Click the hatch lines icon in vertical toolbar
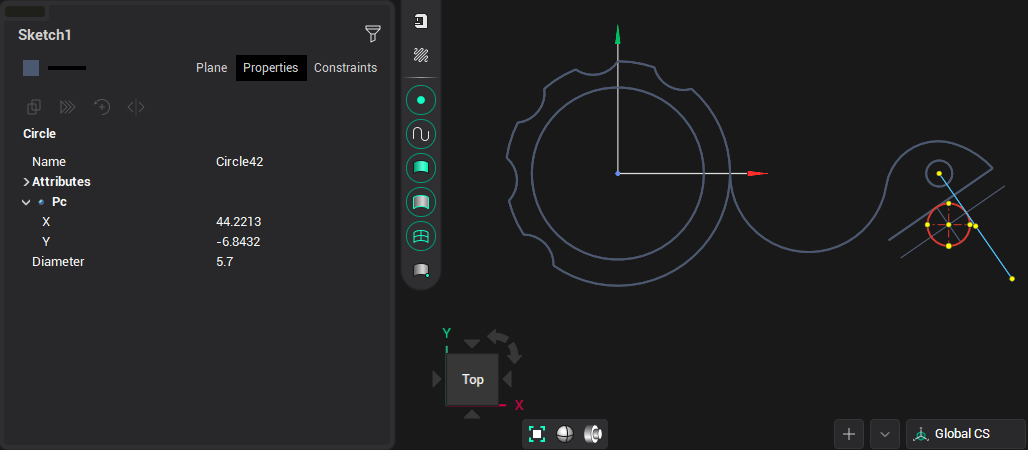1028x450 pixels. [x=421, y=55]
